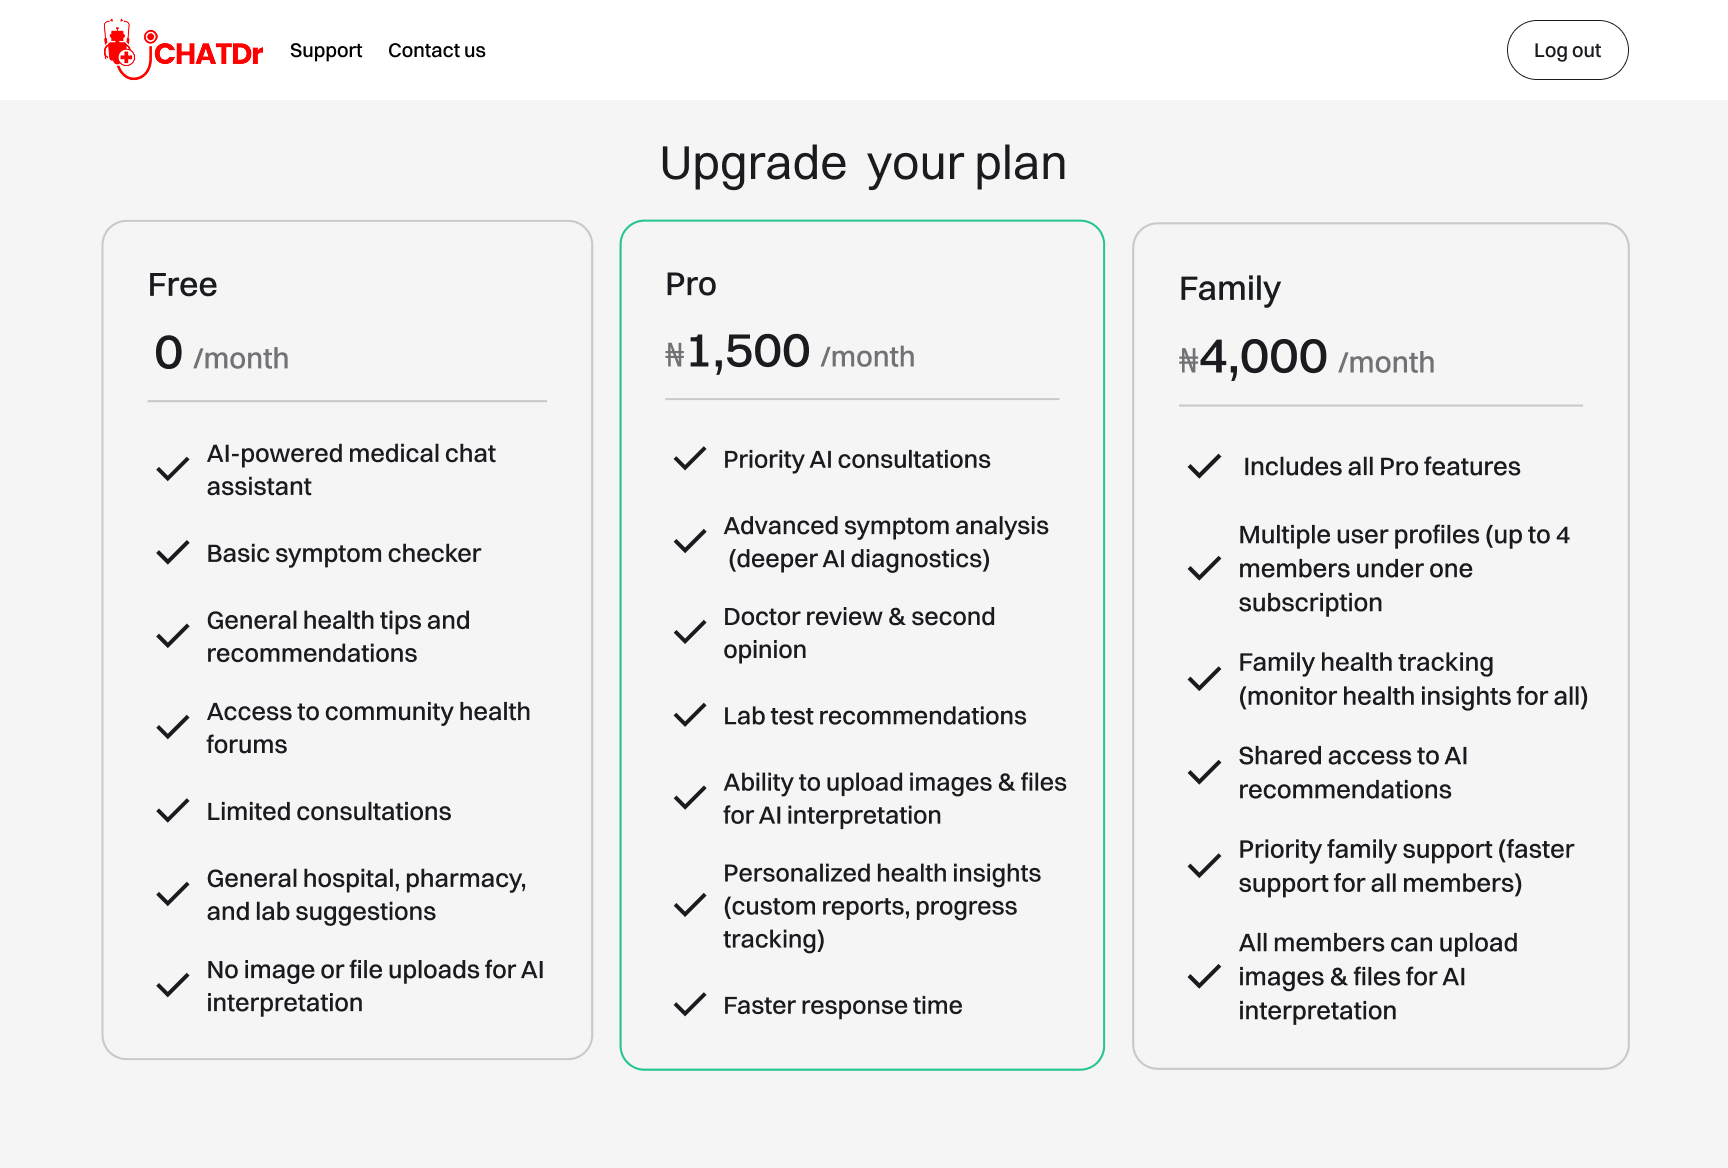Click checkmark next to Basic symptom checker
The width and height of the screenshot is (1728, 1168).
173,553
